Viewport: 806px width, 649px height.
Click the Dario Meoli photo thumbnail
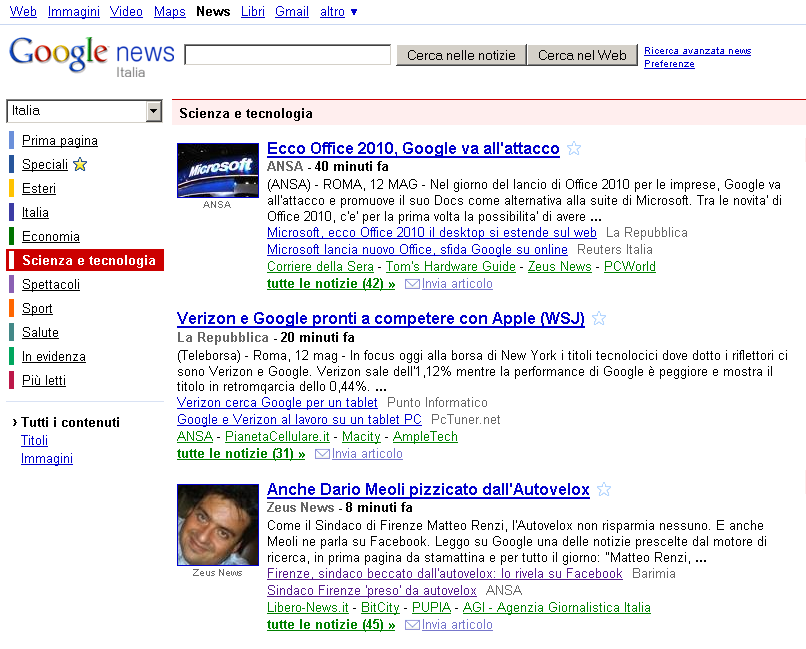218,525
